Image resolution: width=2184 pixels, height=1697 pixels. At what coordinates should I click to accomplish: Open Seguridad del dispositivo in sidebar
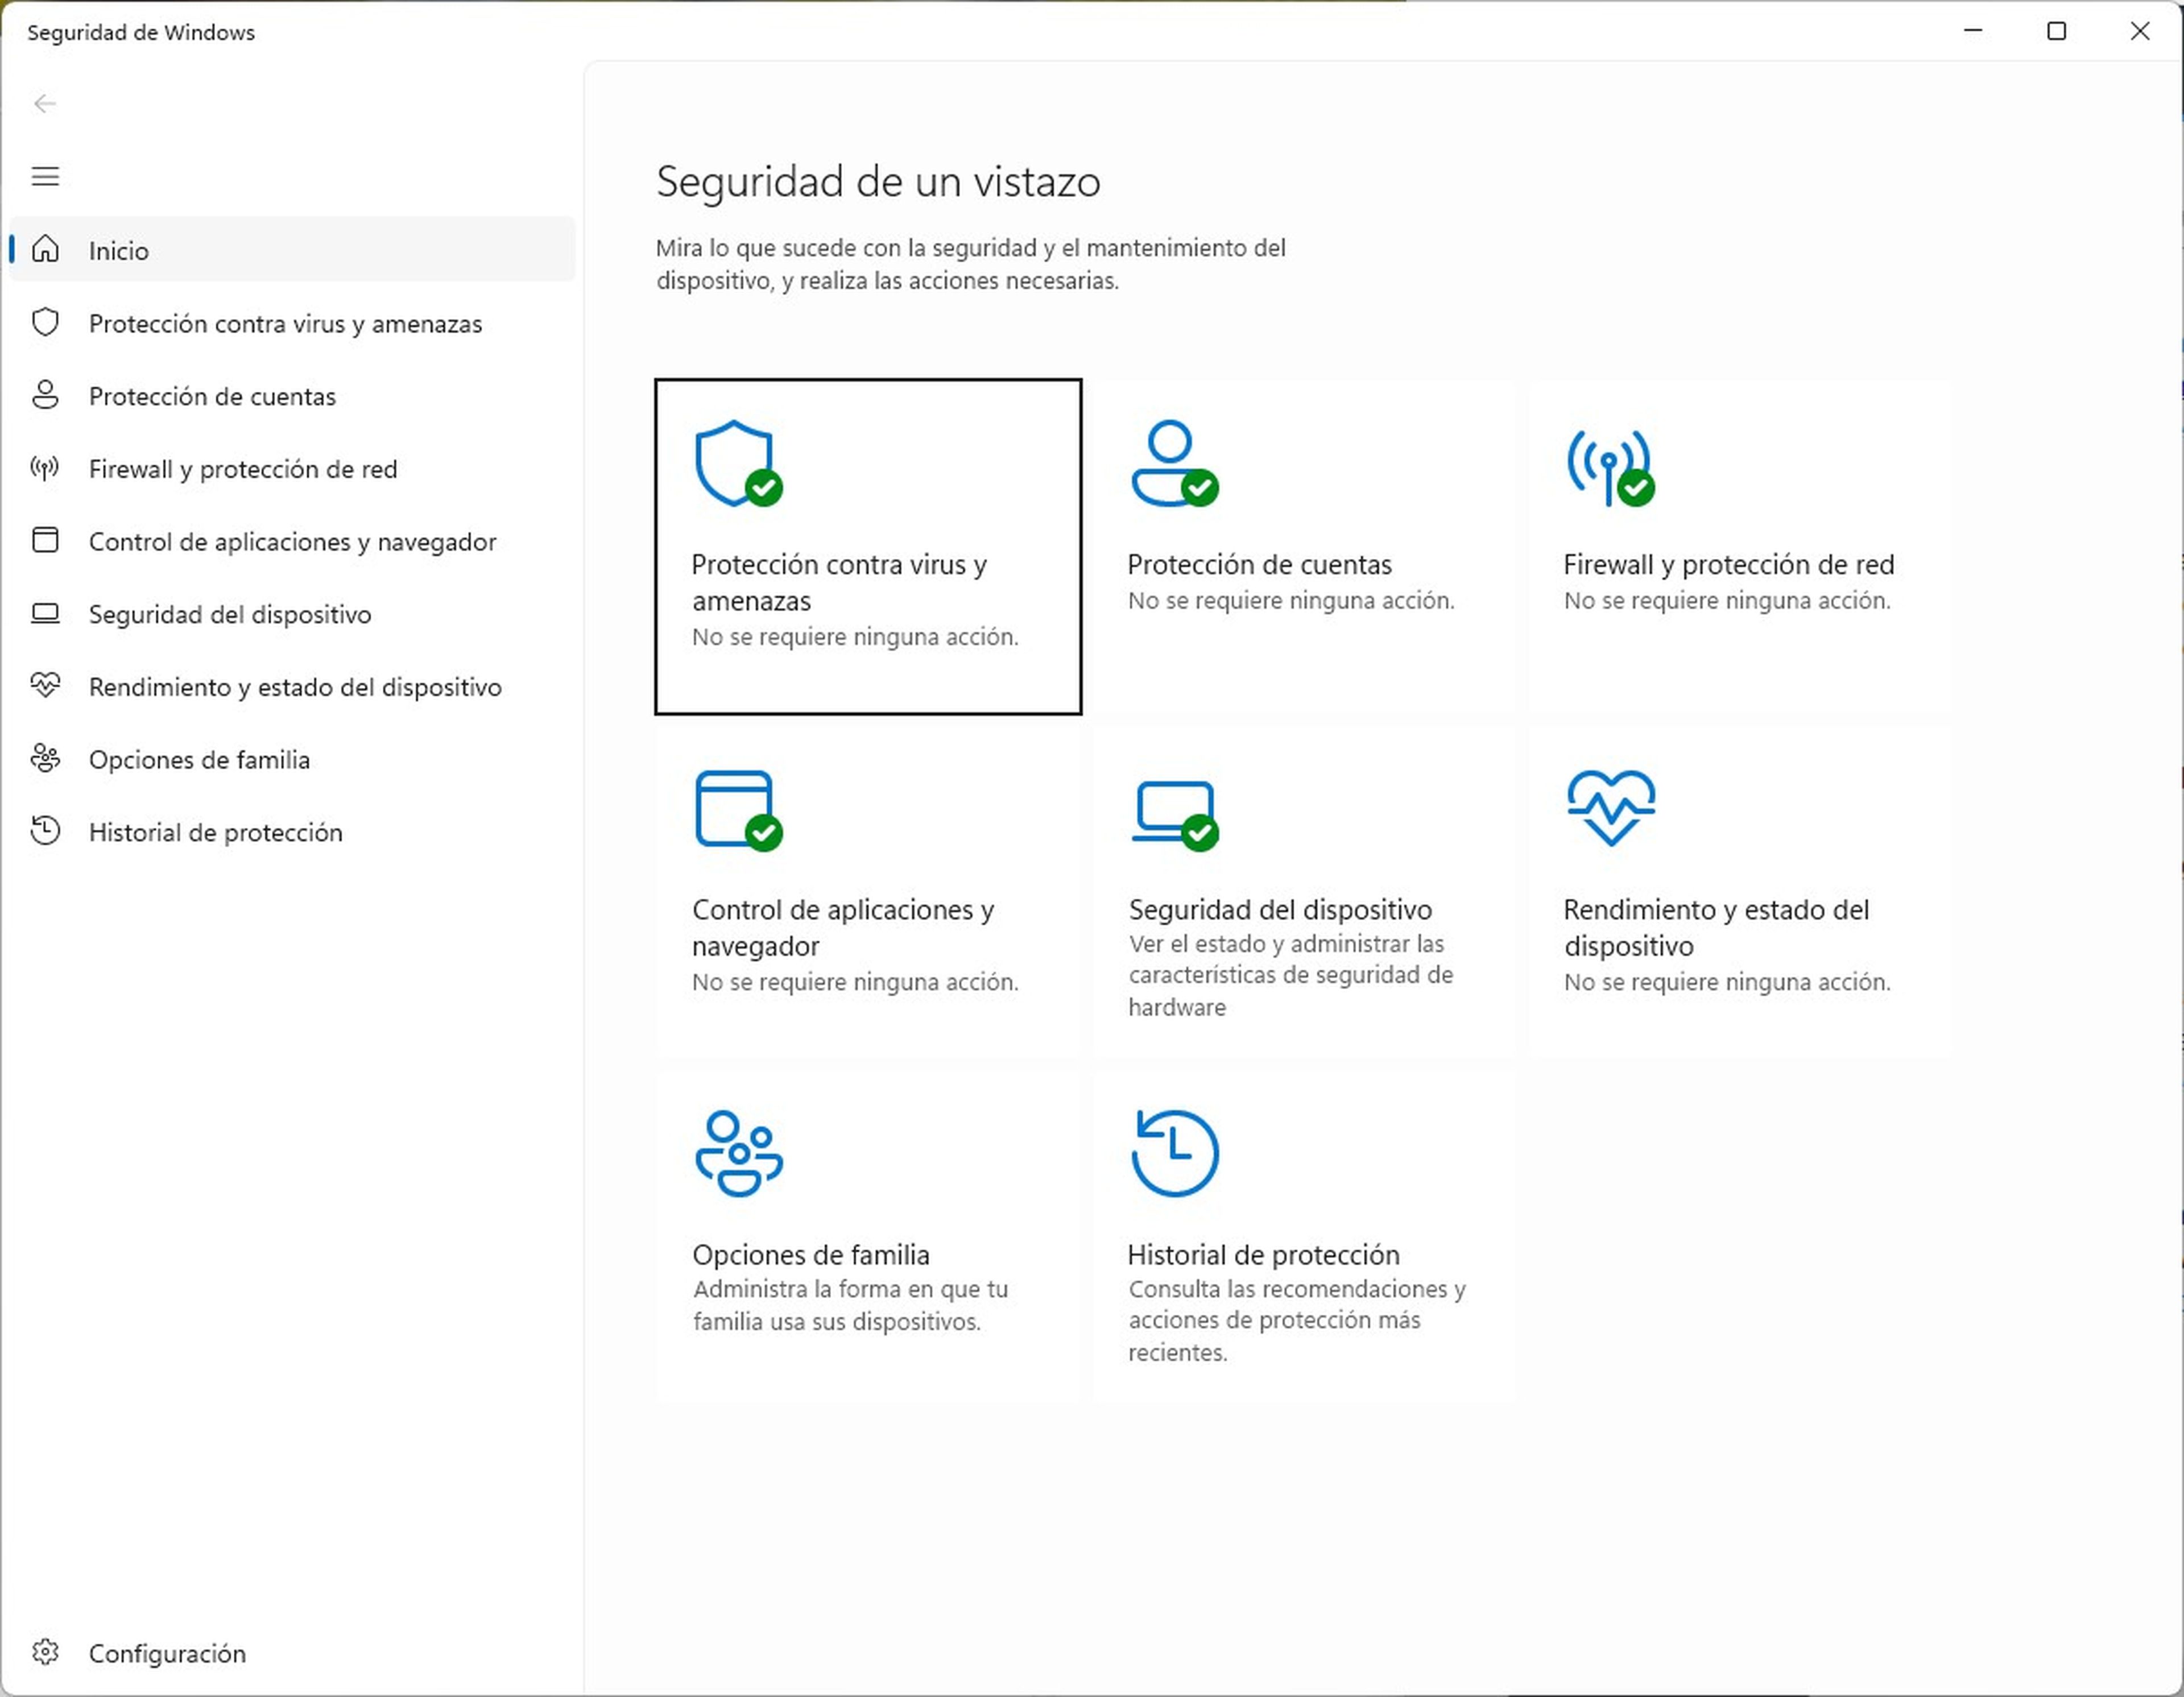pos(292,614)
